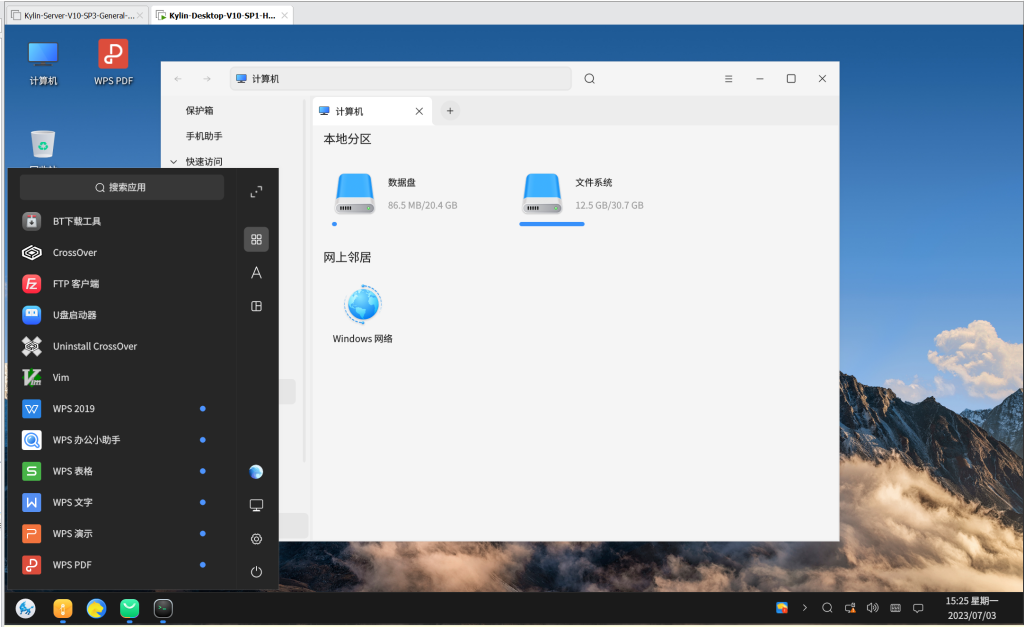Click the search apps field
1024x627 pixels.
[x=121, y=187]
